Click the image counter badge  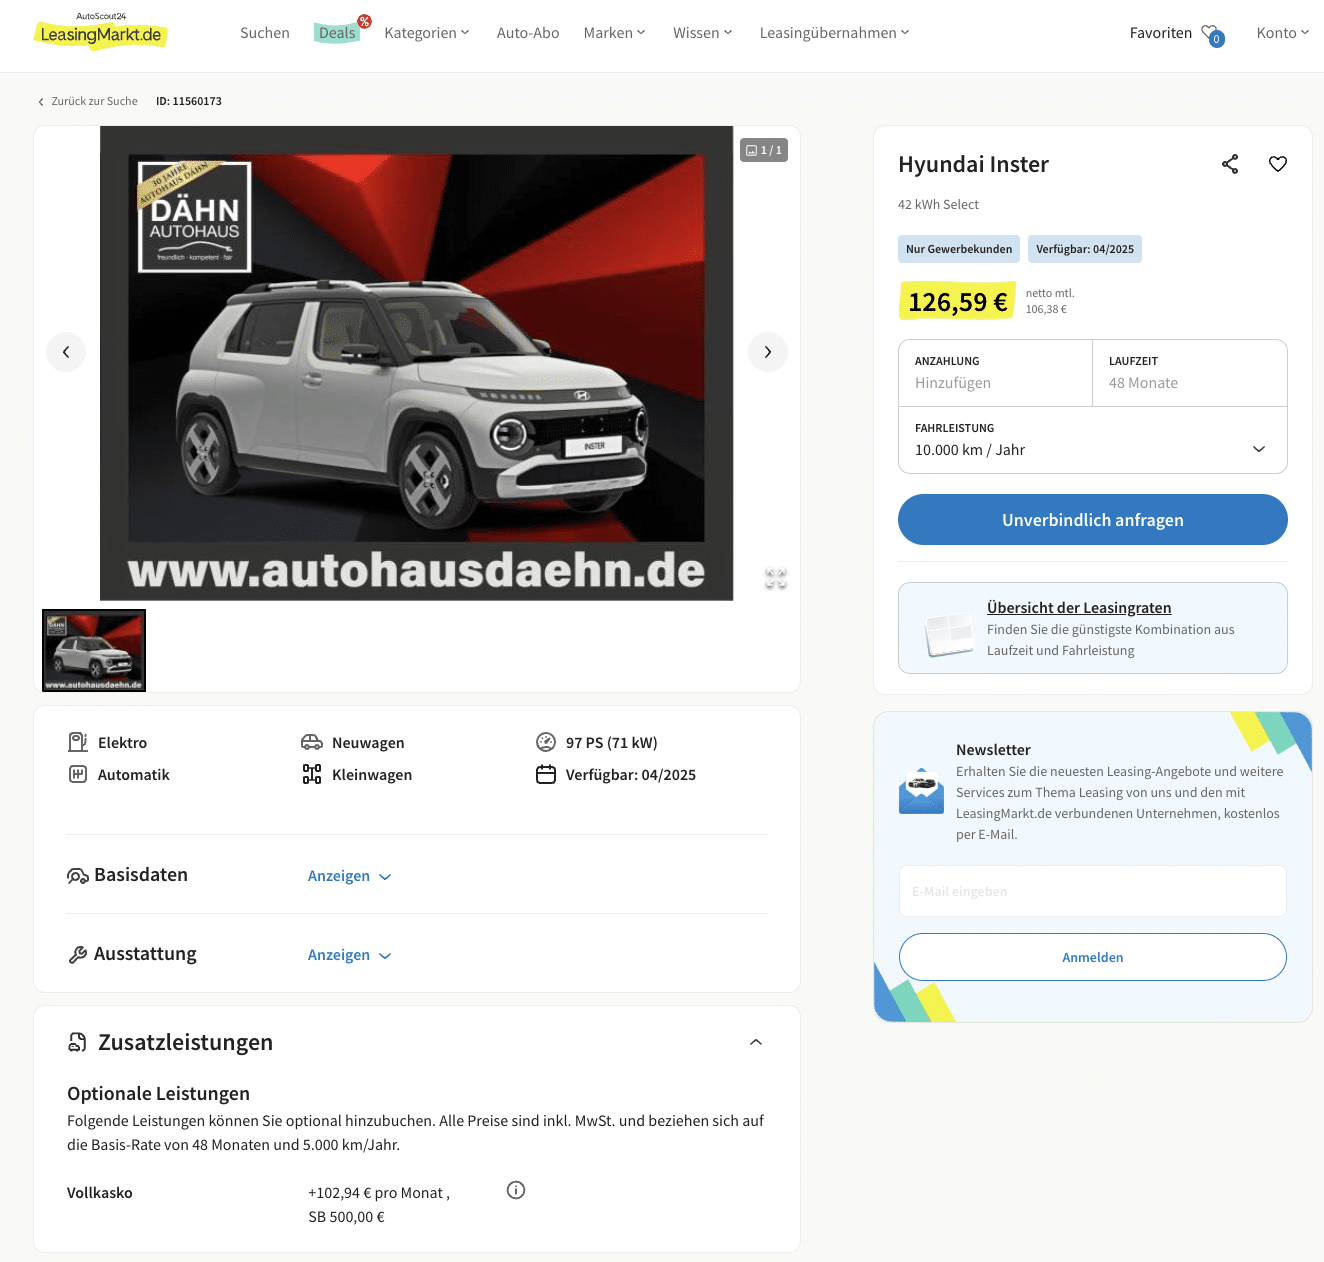[764, 150]
